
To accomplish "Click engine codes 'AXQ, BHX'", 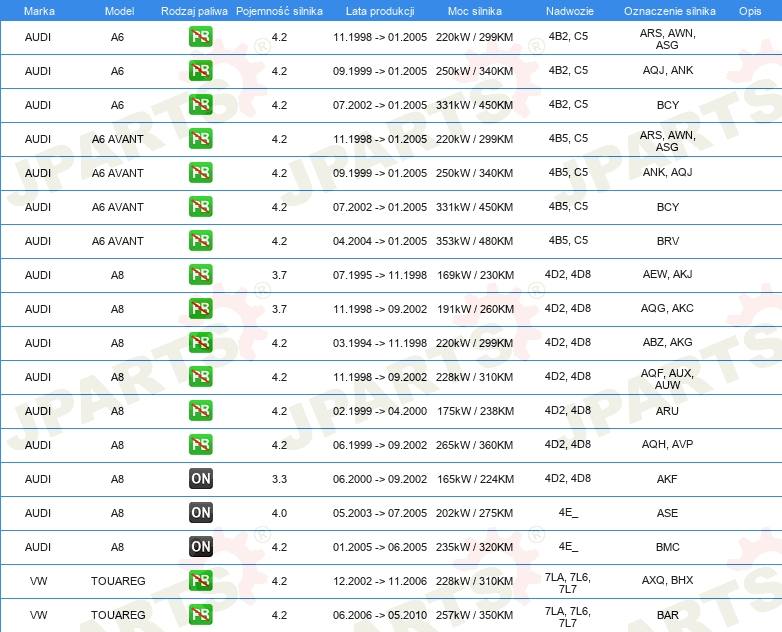I will pos(667,580).
